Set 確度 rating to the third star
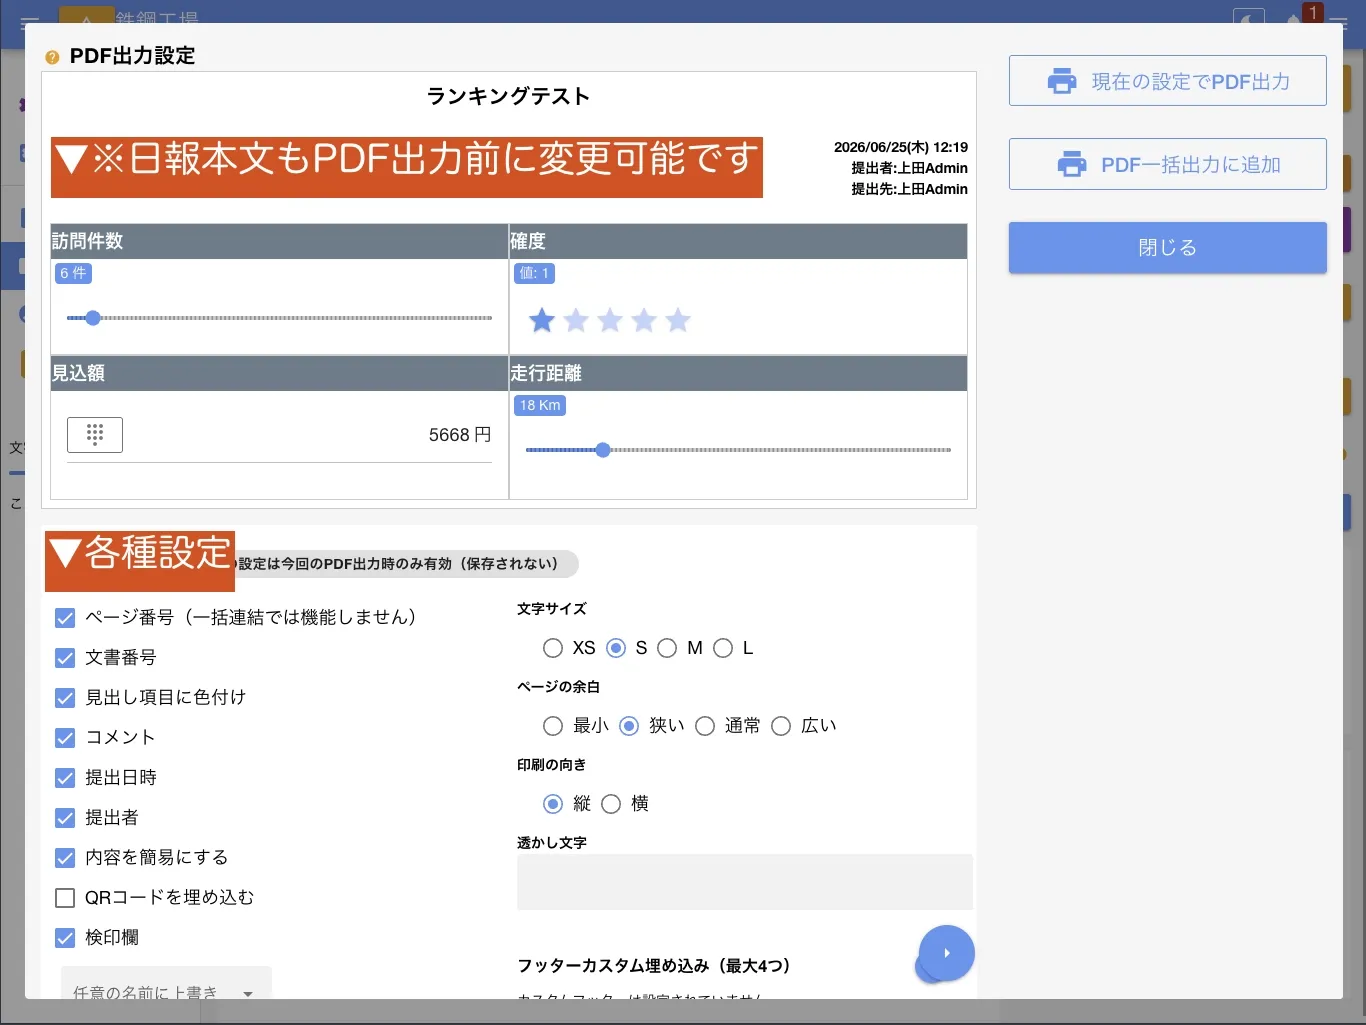Screen dimensions: 1366x1025 tap(610, 320)
